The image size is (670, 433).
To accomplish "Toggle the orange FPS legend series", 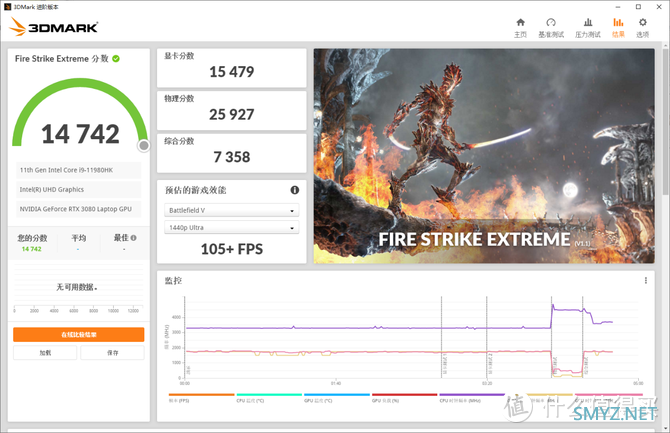I will (x=202, y=398).
